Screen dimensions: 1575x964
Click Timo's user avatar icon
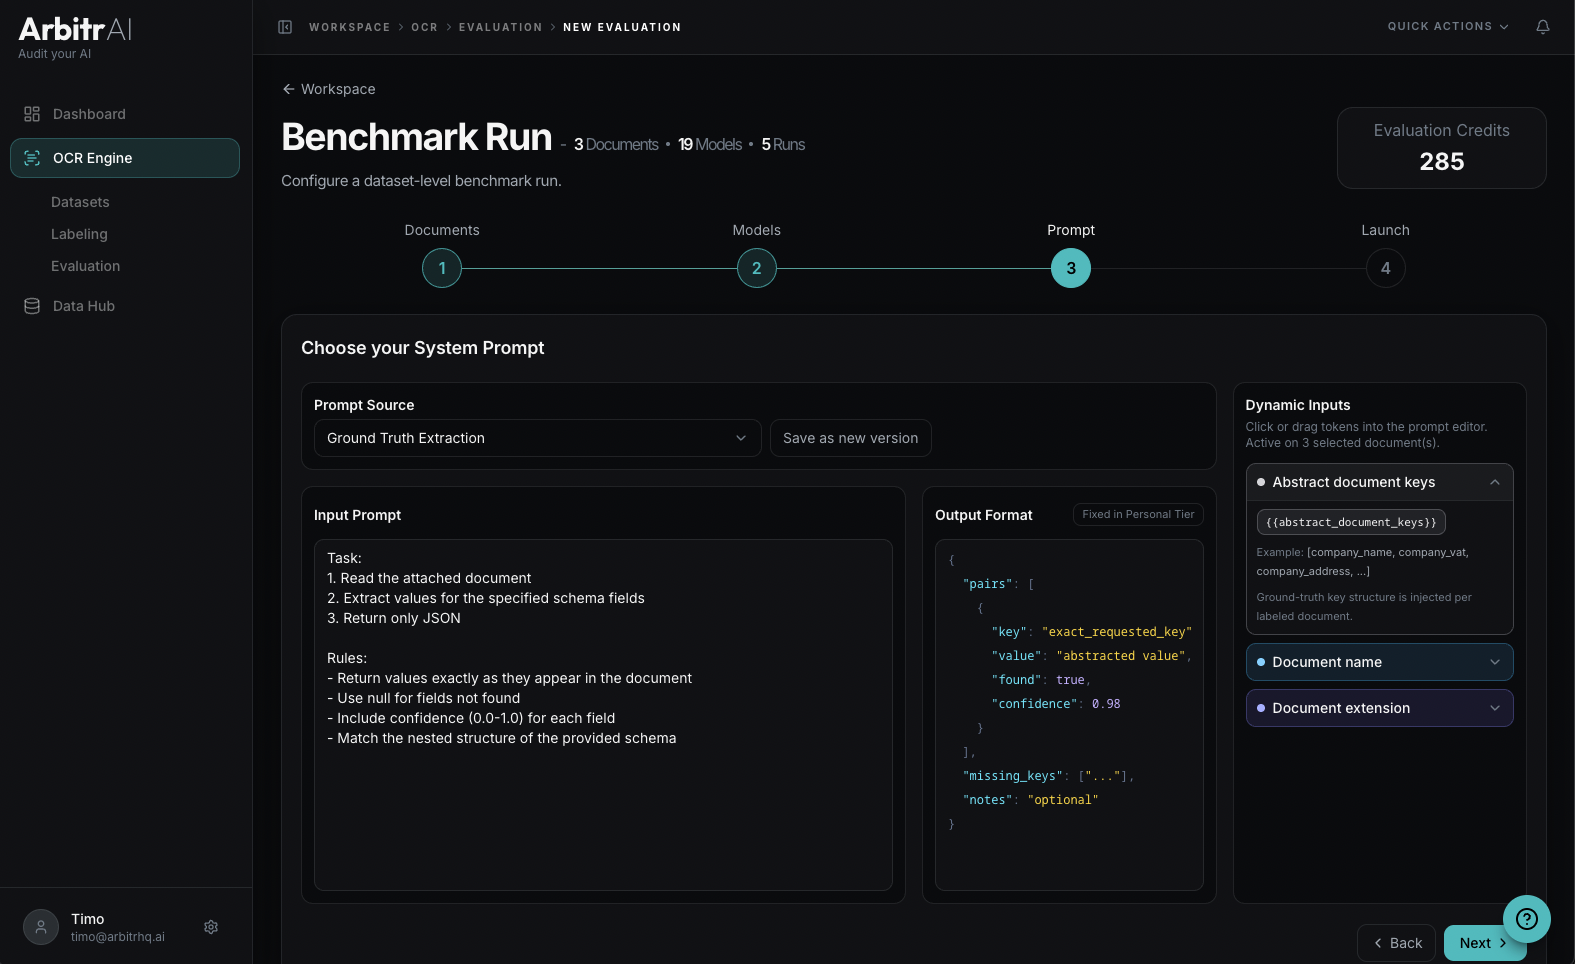click(x=41, y=927)
